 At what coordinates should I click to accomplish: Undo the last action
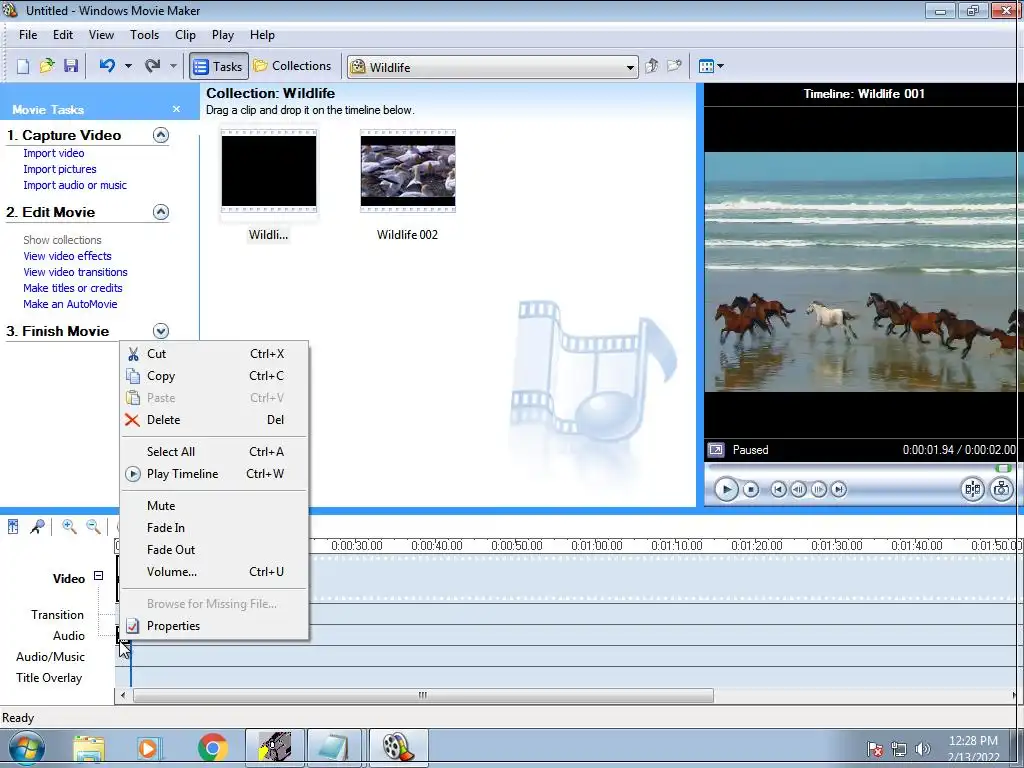pos(107,66)
